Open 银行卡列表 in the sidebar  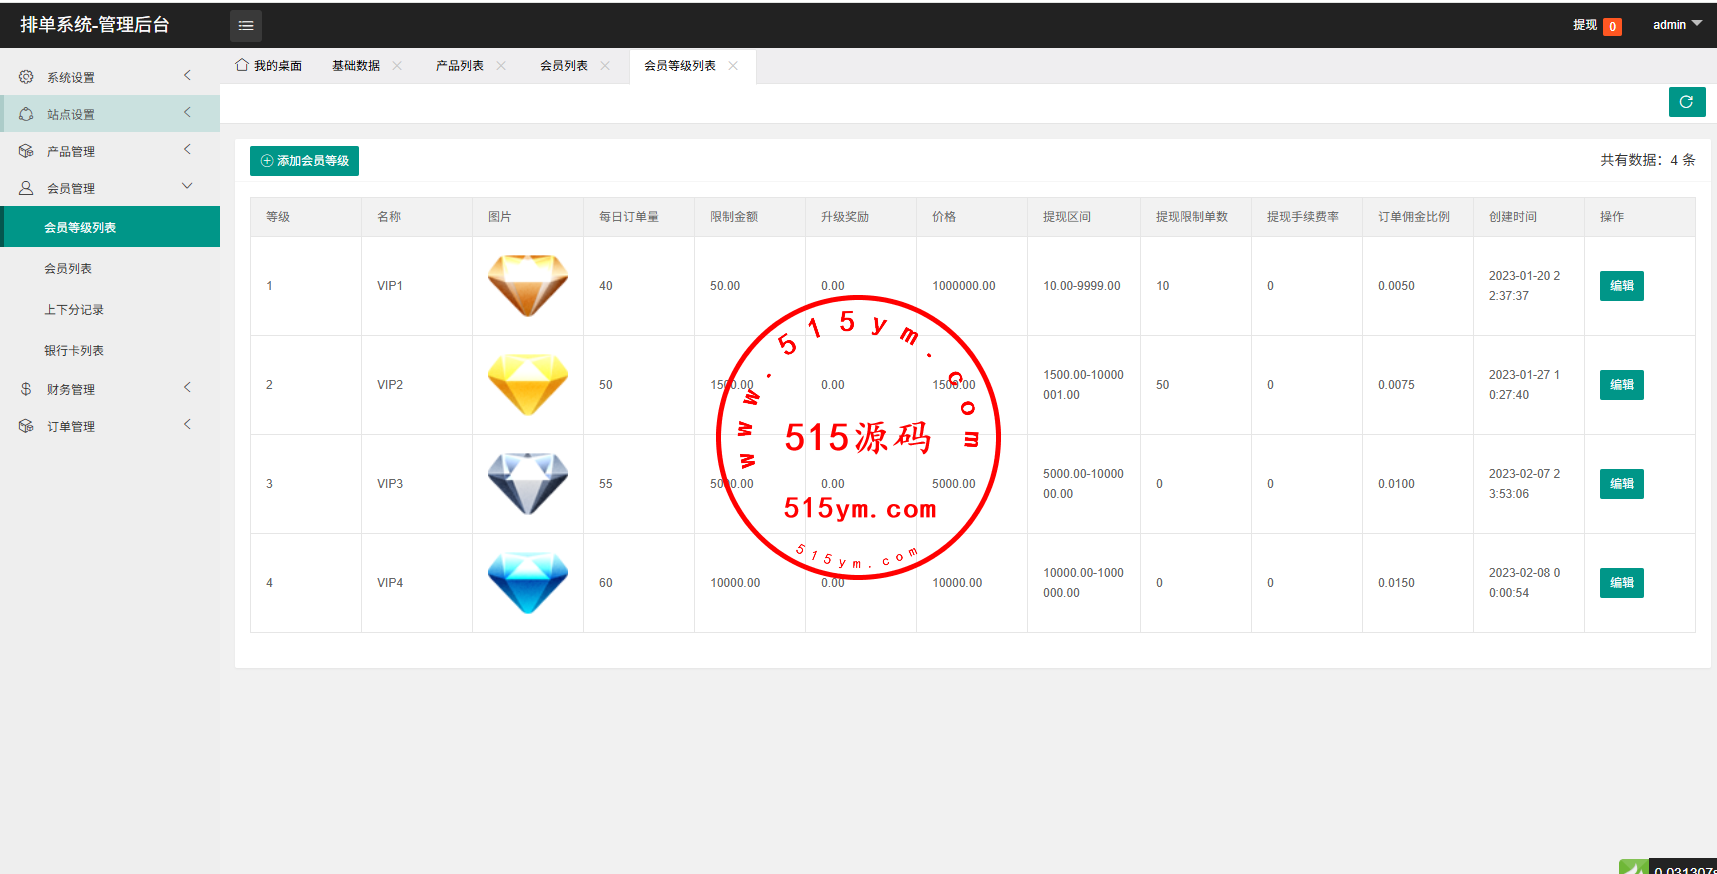tap(74, 351)
